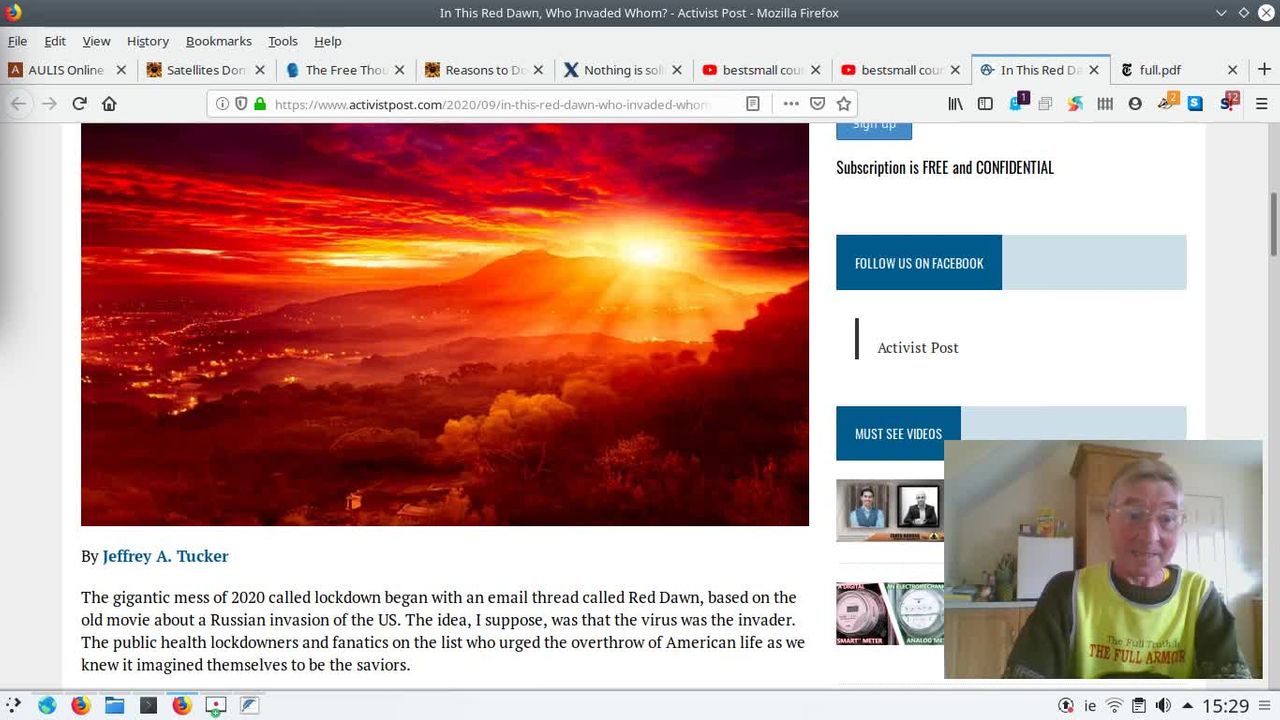Save page to Pocket

(x=817, y=104)
